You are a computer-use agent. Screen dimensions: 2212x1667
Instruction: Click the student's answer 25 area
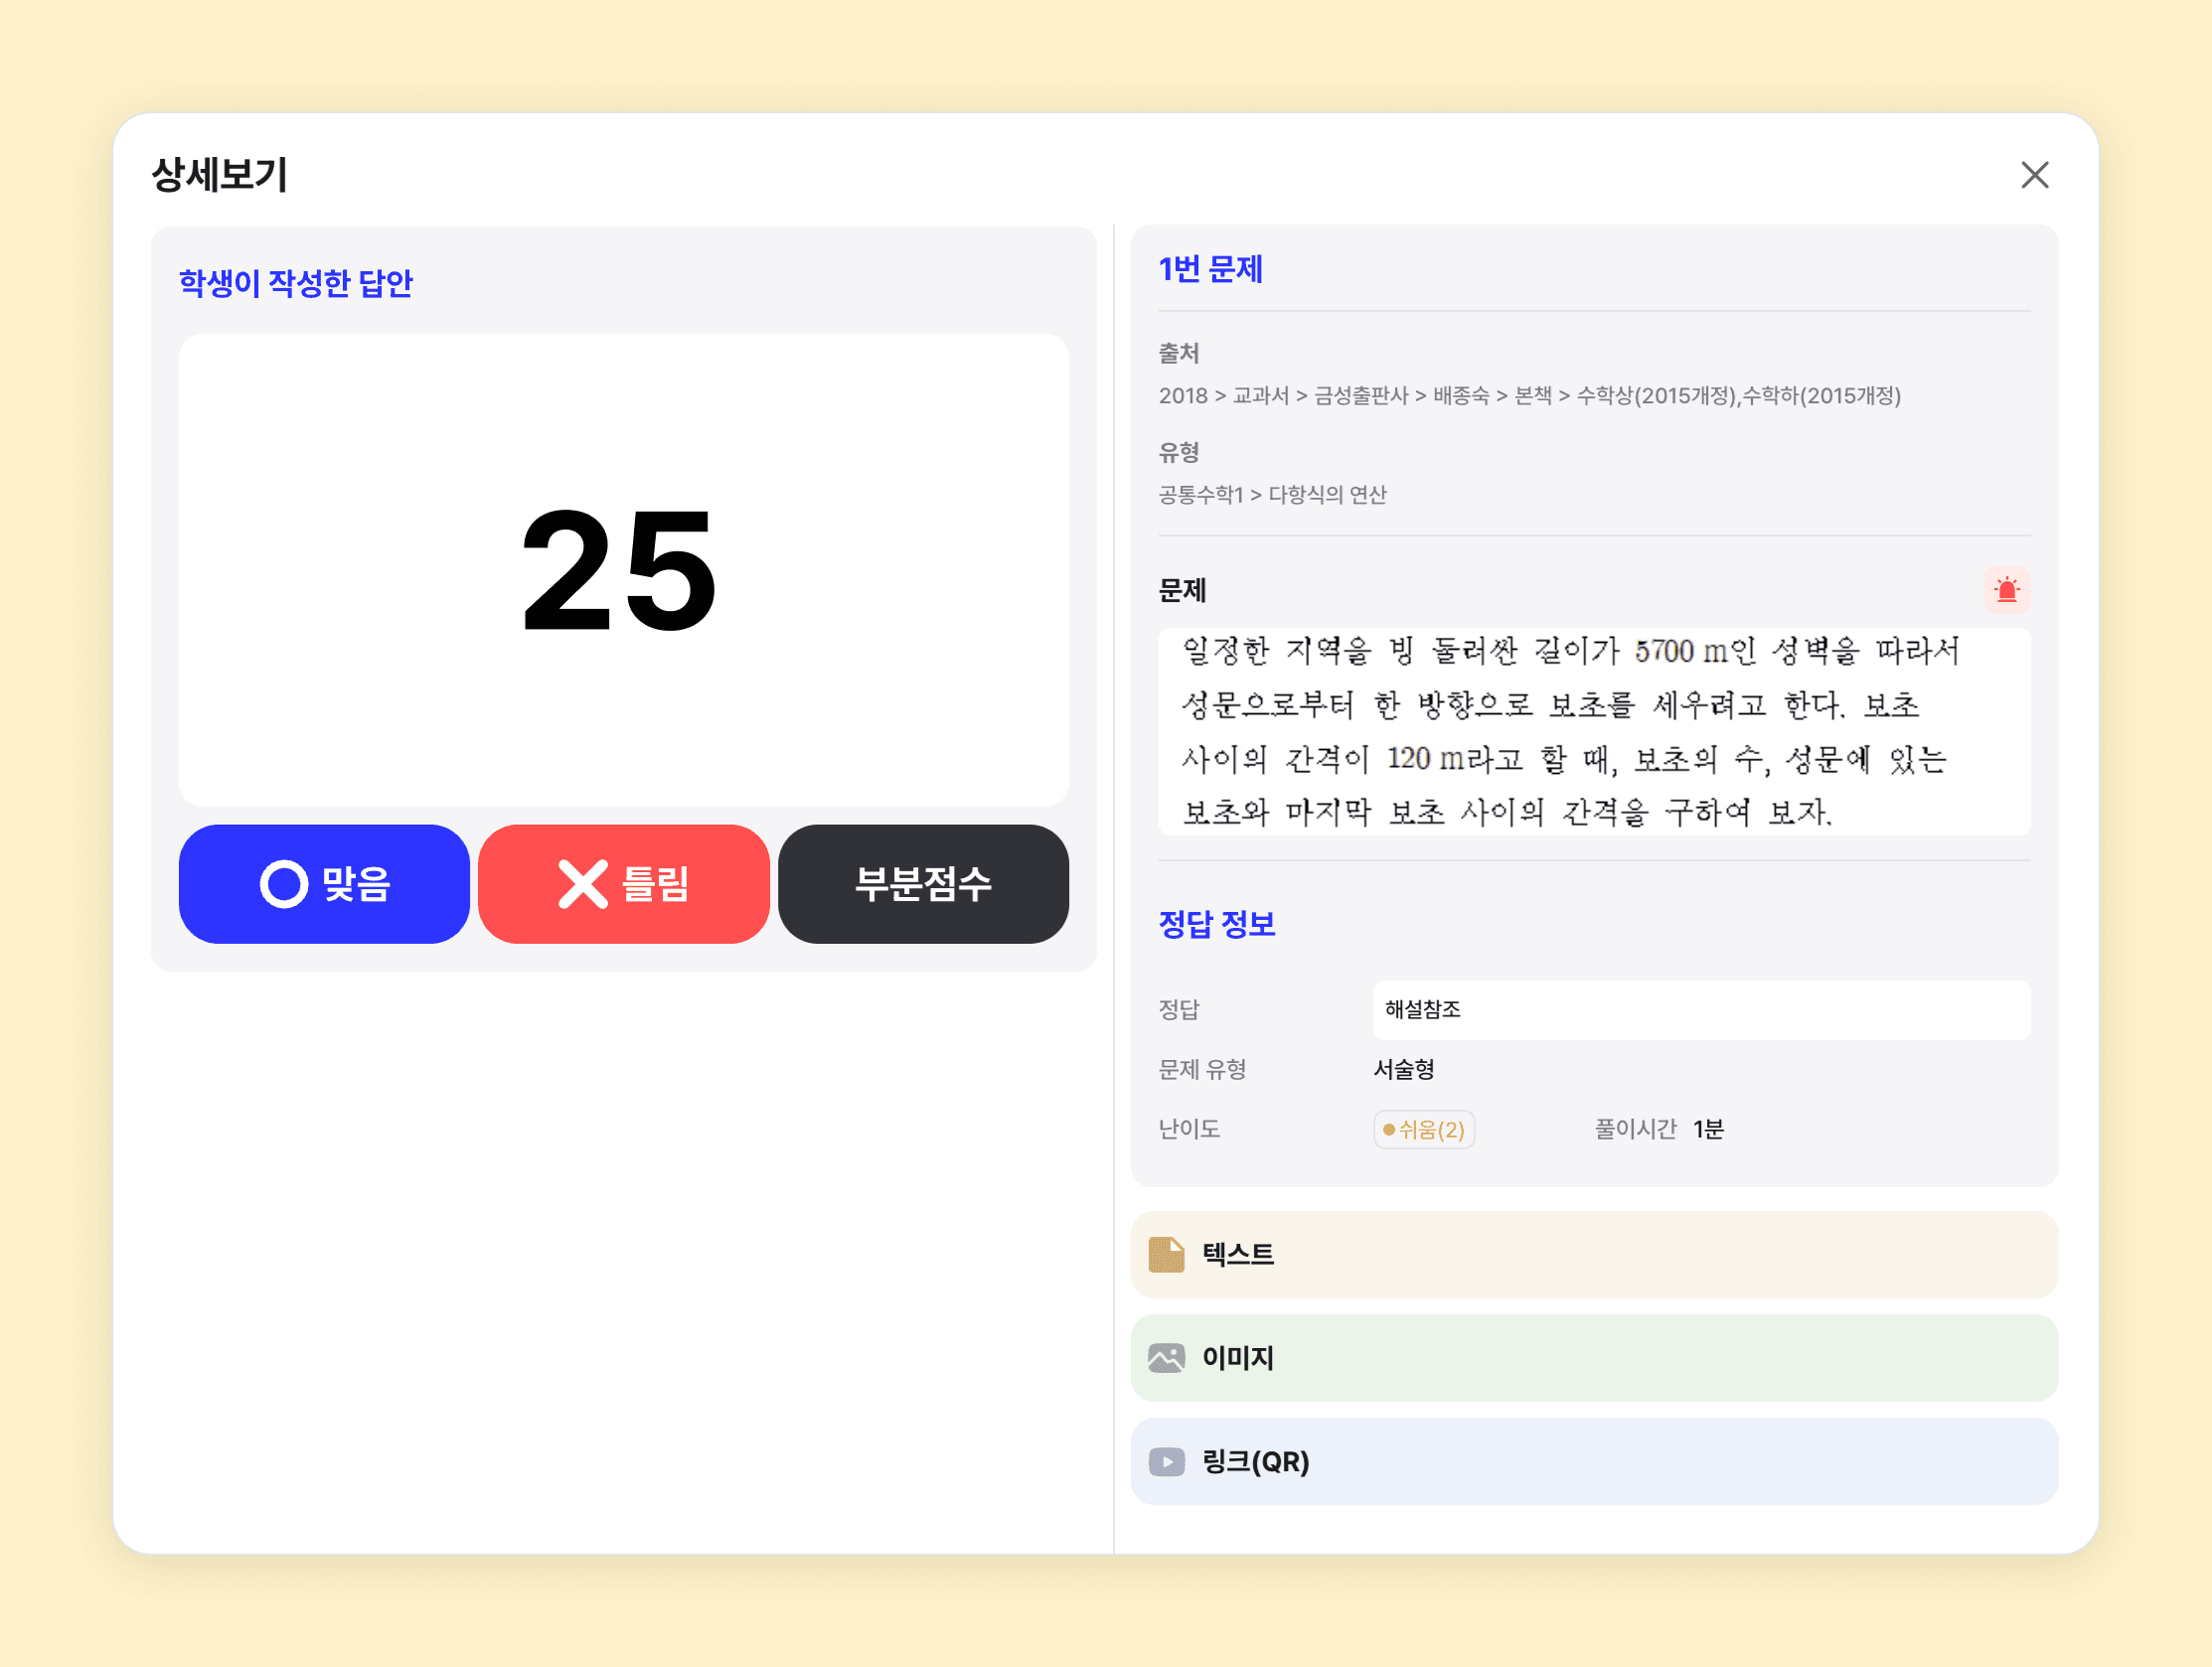pos(623,569)
